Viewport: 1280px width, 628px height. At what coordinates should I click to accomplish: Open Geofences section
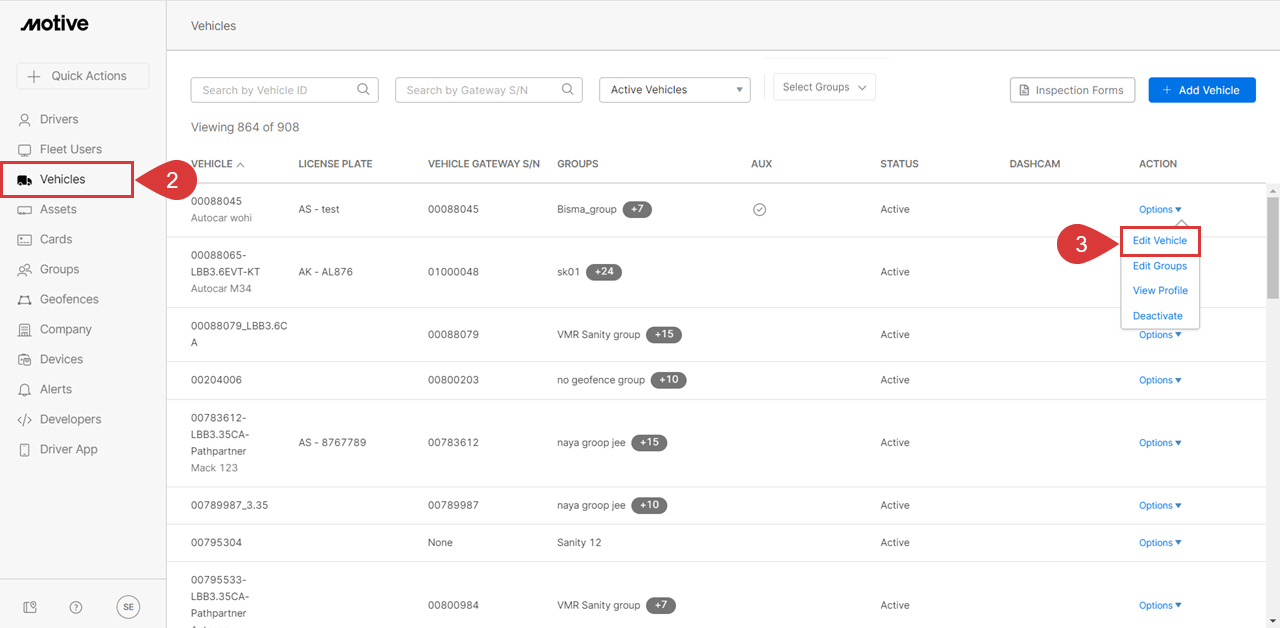tap(69, 299)
